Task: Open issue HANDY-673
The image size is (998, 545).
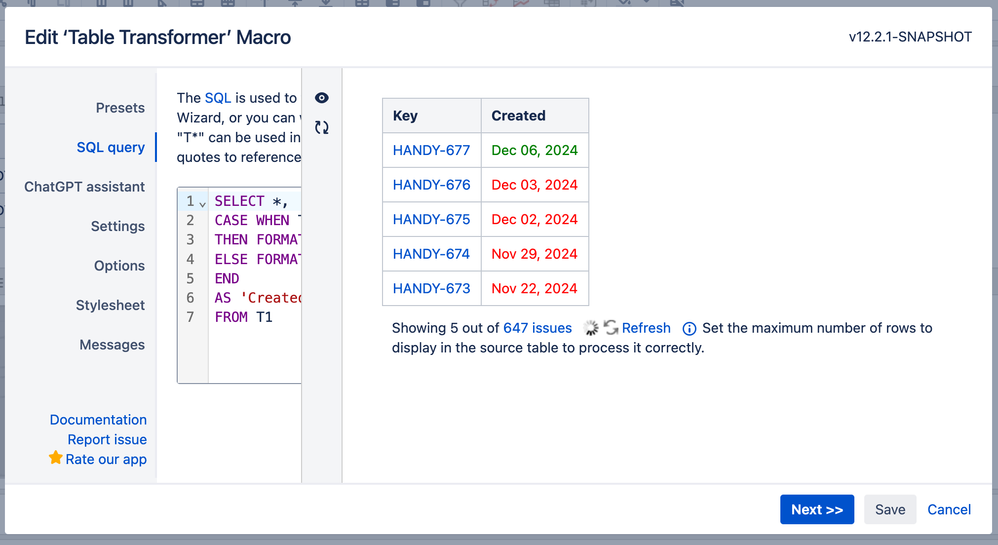Action: click(431, 288)
